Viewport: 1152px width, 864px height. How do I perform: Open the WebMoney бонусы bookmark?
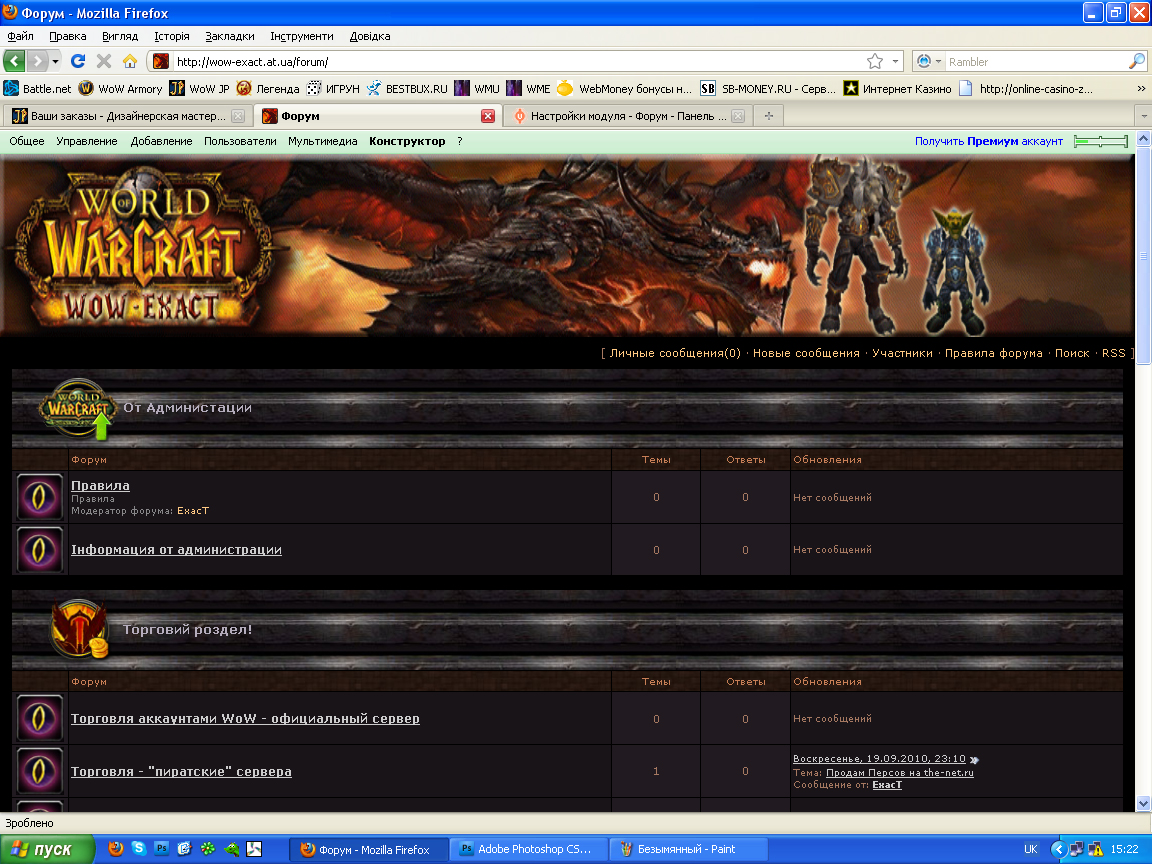point(624,89)
